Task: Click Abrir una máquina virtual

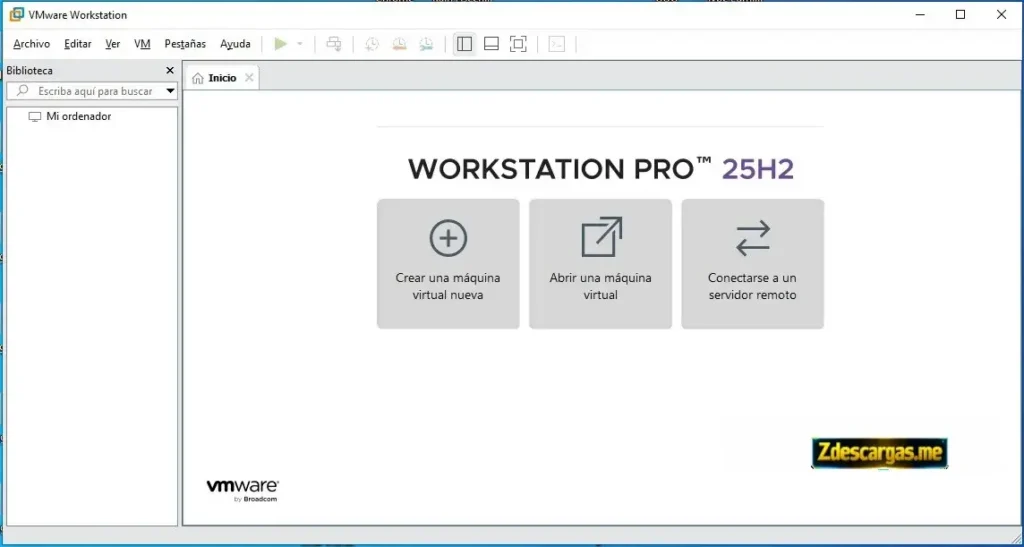Action: click(600, 264)
